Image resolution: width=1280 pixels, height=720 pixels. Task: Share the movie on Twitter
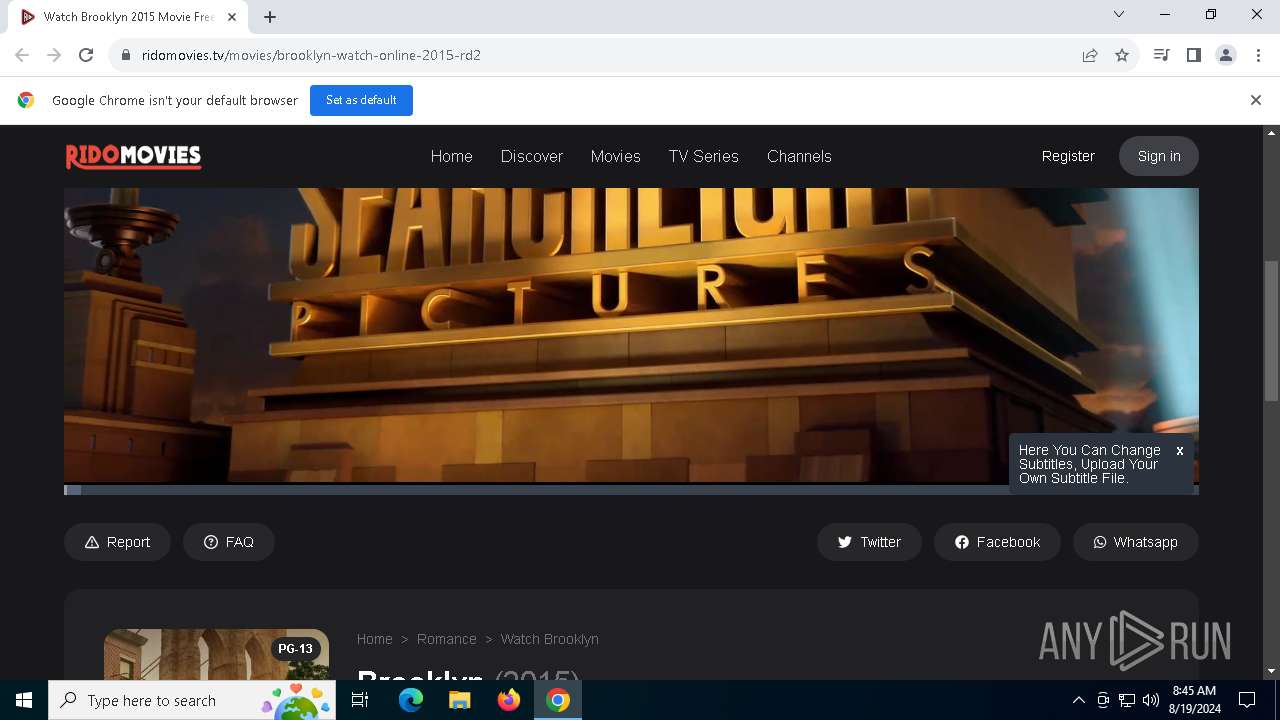(869, 542)
